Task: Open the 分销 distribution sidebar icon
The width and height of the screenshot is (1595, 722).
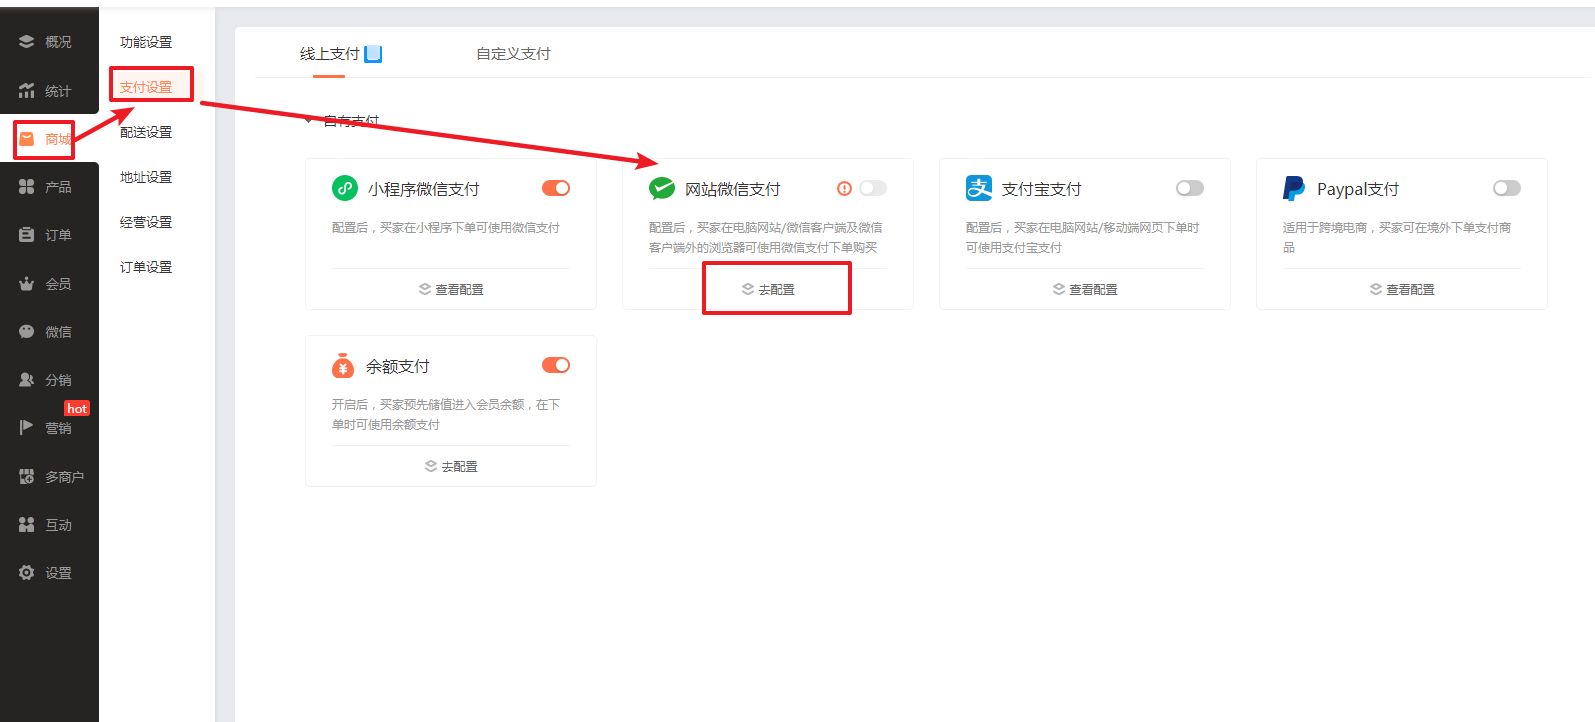Action: (27, 380)
